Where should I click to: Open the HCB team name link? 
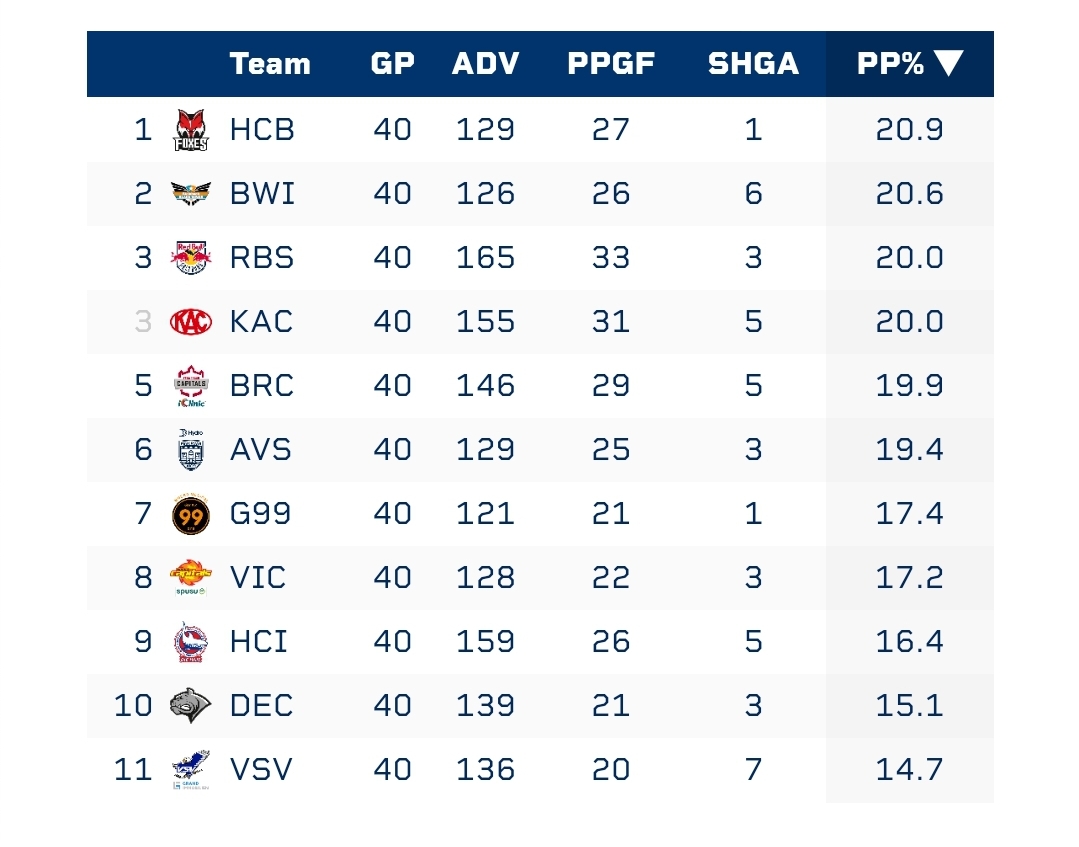point(262,130)
